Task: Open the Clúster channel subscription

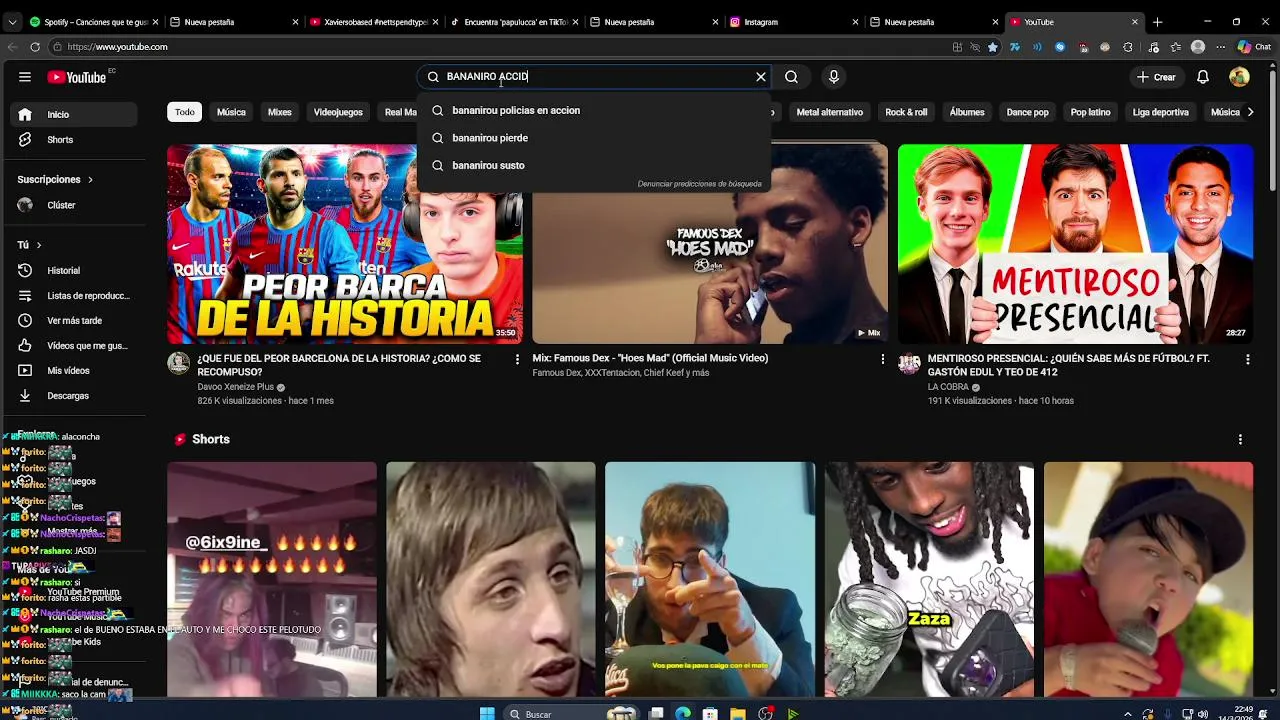Action: (75, 205)
